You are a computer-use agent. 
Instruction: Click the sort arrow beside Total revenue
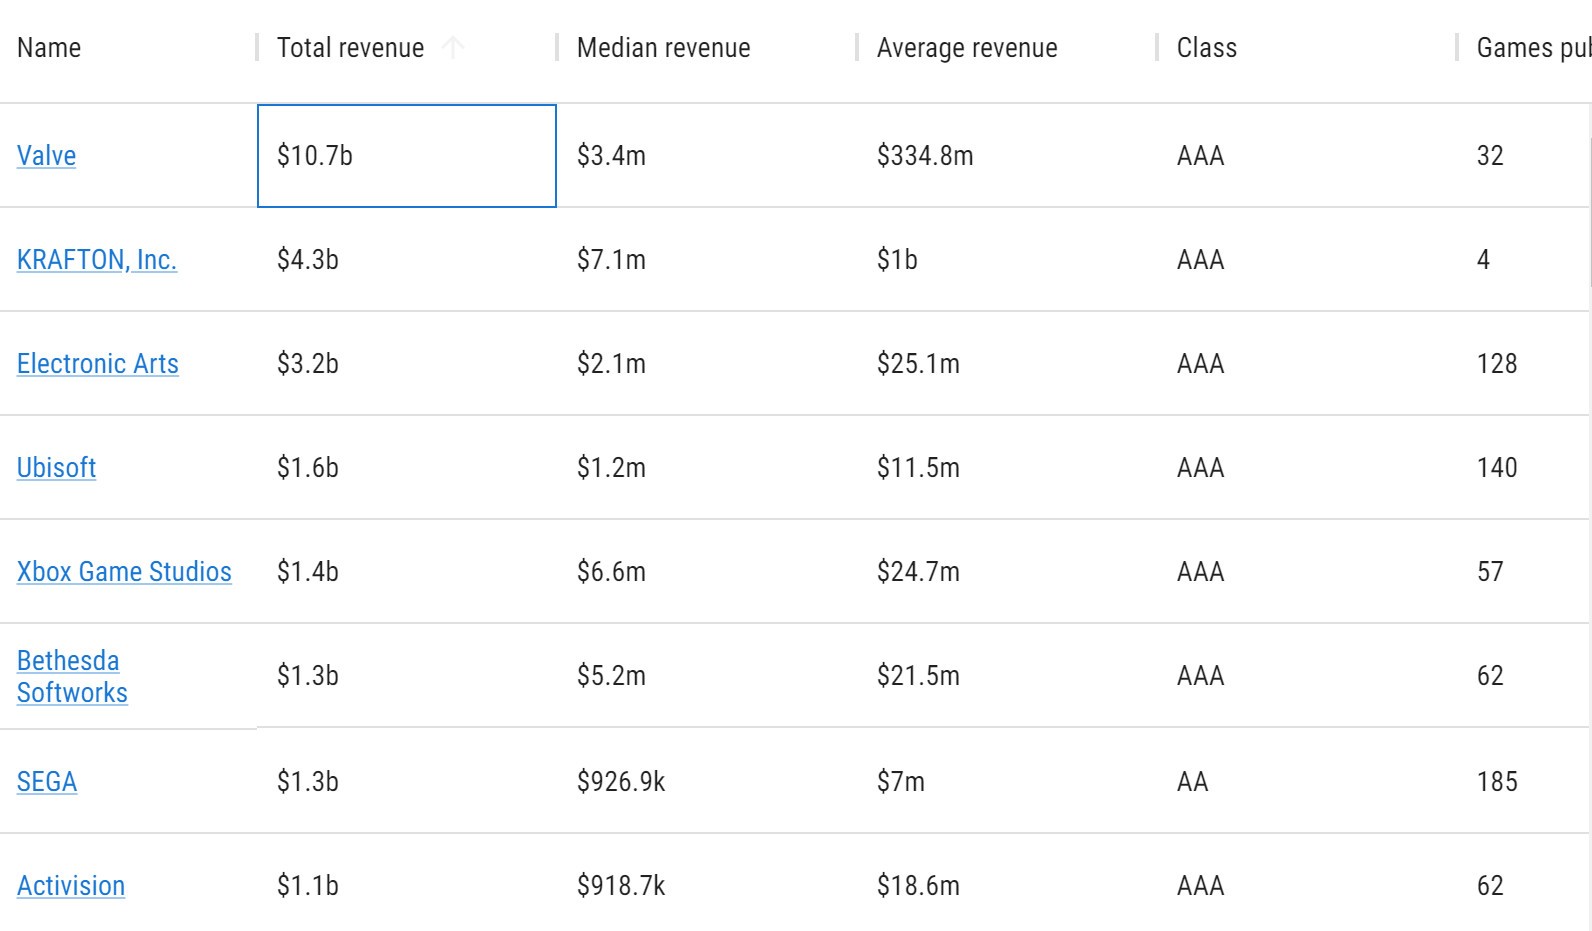[x=453, y=47]
